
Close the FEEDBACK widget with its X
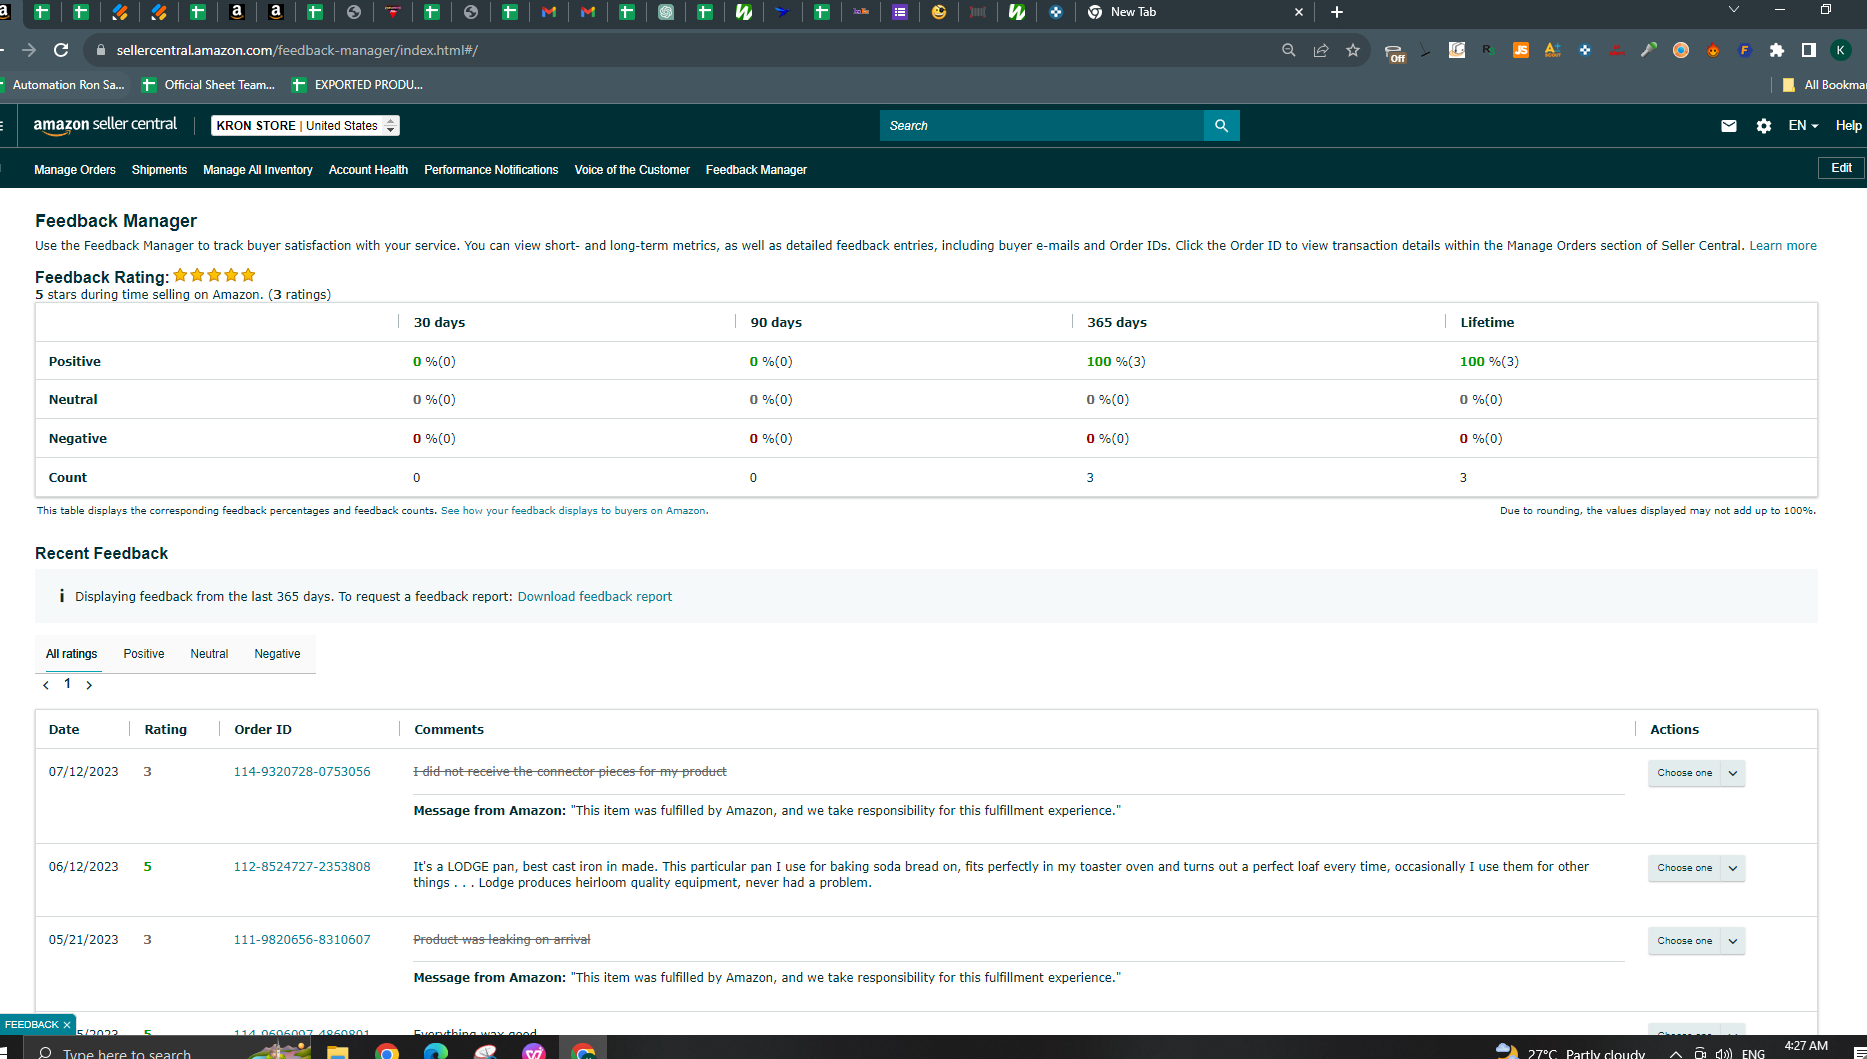[67, 1025]
